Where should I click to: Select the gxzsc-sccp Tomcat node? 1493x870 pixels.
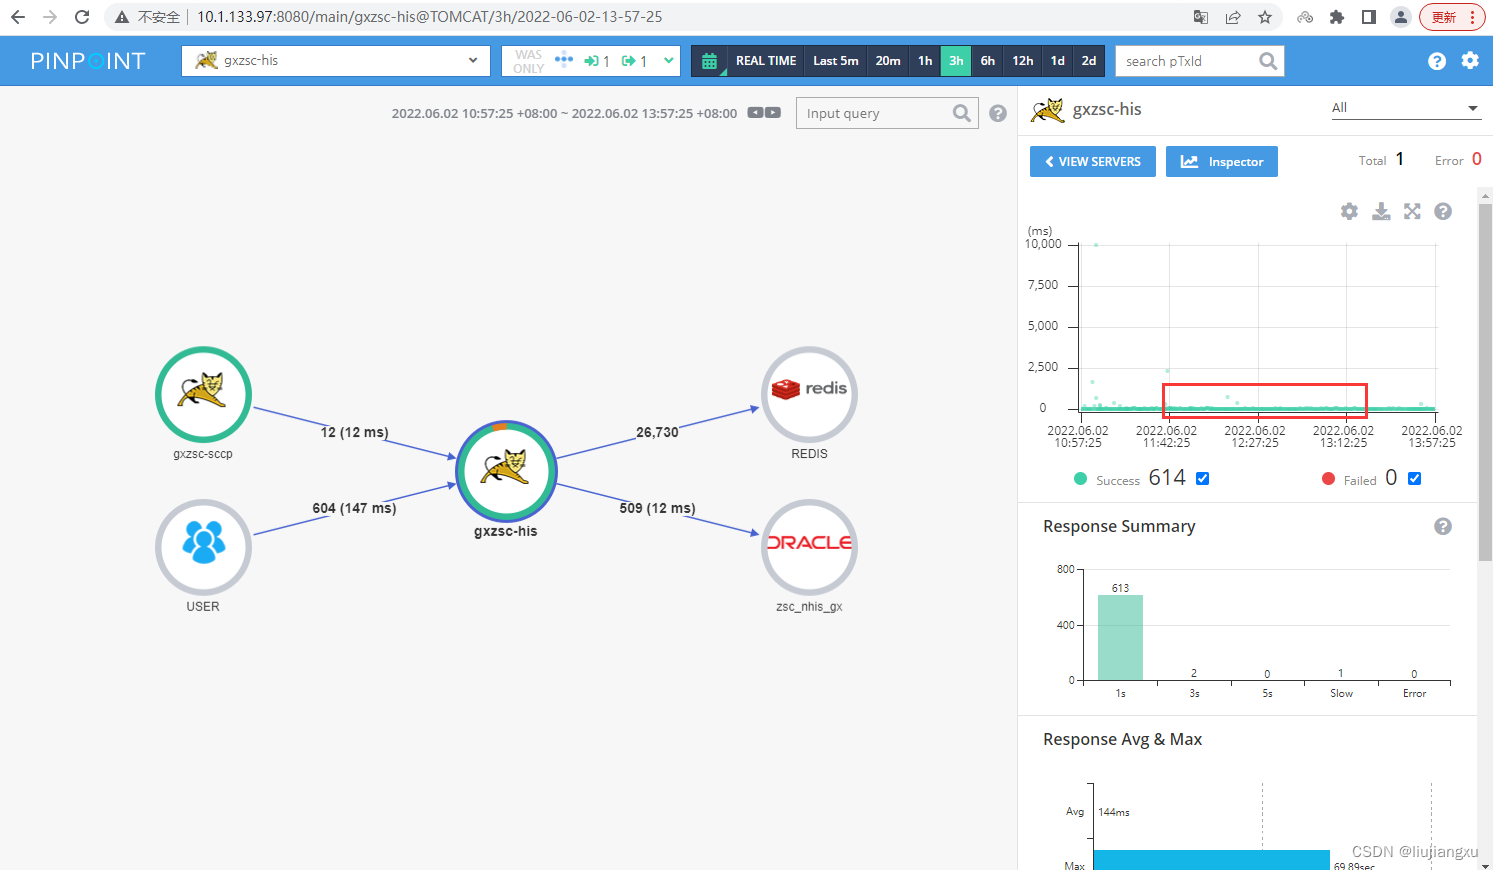click(x=203, y=394)
